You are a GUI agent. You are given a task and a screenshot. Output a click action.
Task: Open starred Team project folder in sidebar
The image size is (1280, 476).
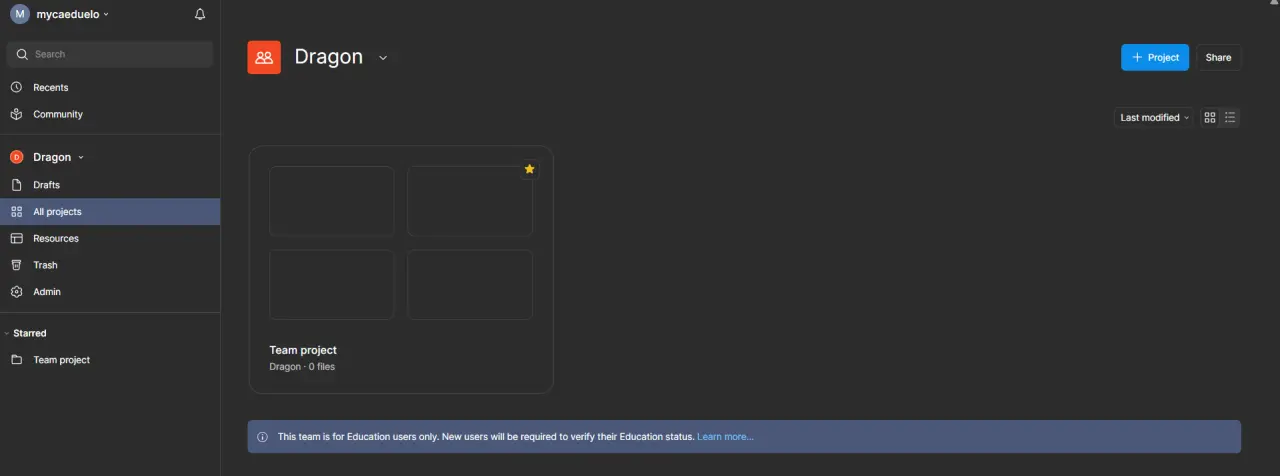click(x=110, y=360)
